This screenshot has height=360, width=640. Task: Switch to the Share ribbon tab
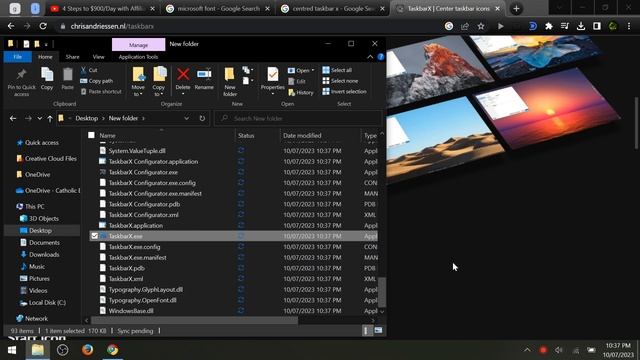pyautogui.click(x=73, y=57)
